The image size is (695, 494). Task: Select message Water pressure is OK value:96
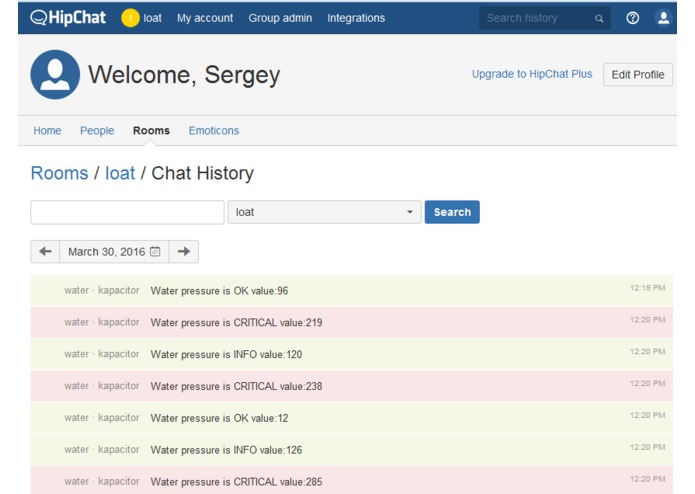click(351, 291)
